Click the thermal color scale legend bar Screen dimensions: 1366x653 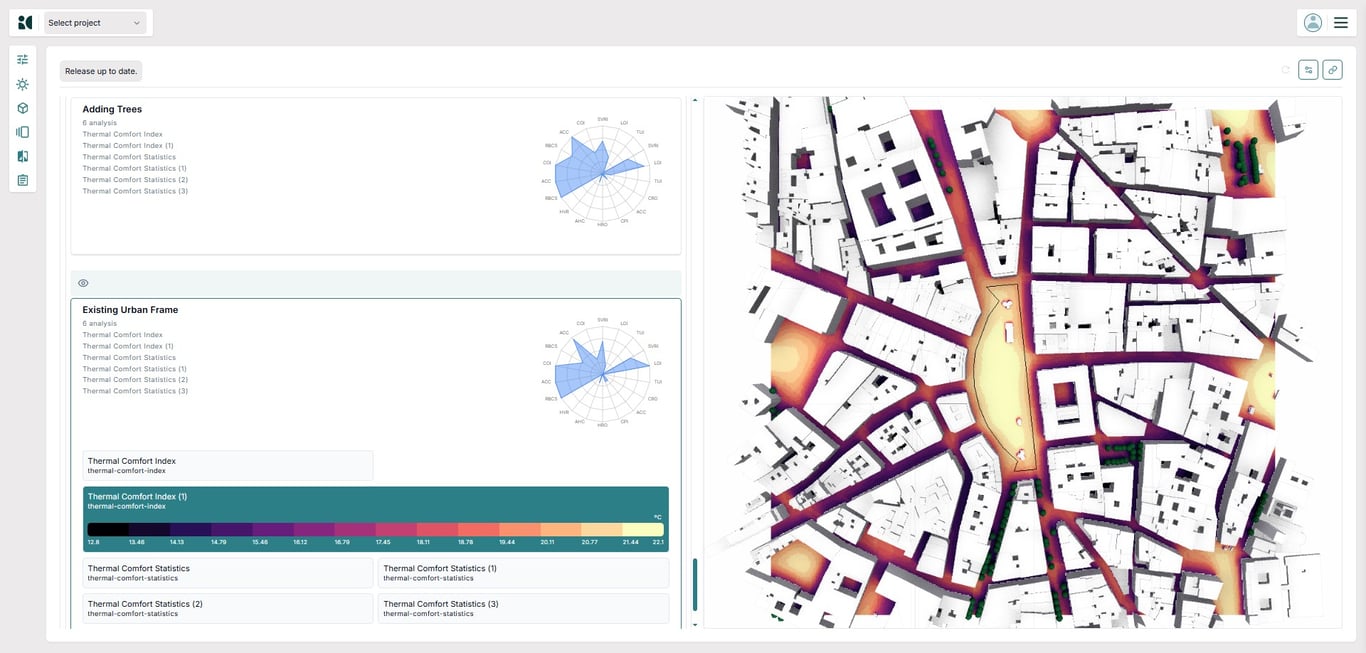coord(375,529)
